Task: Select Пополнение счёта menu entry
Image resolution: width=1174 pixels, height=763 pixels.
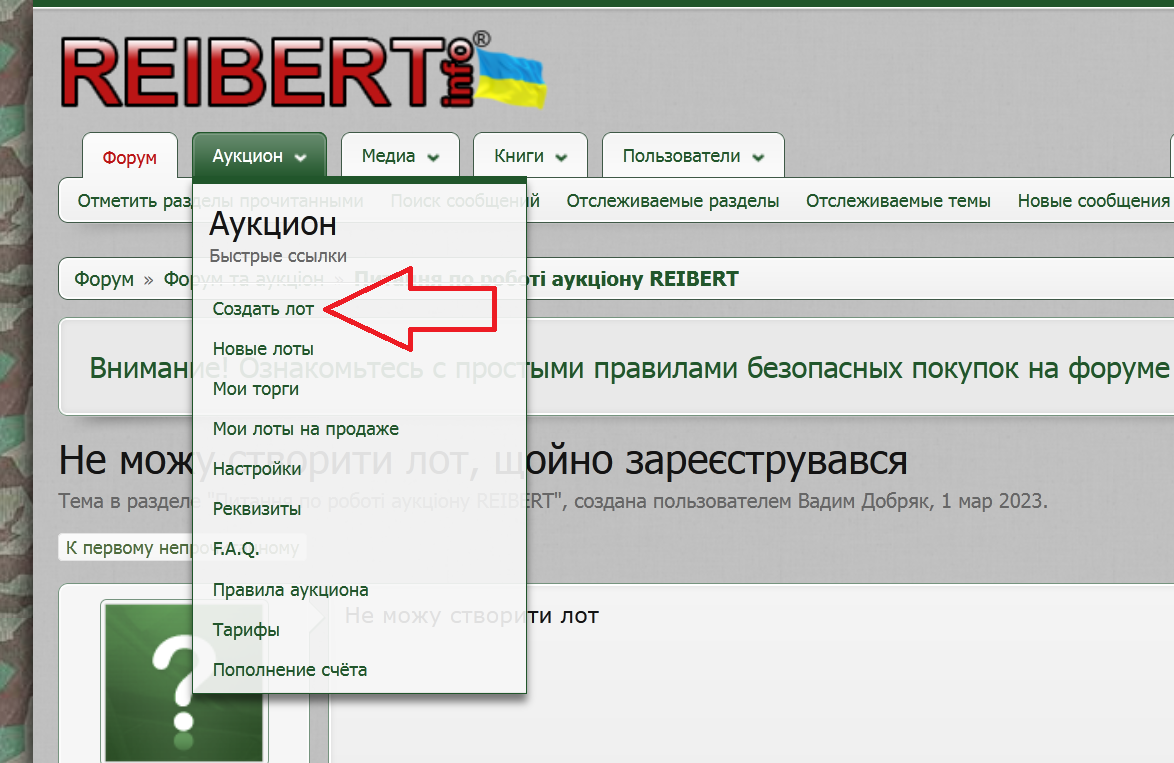Action: point(290,669)
